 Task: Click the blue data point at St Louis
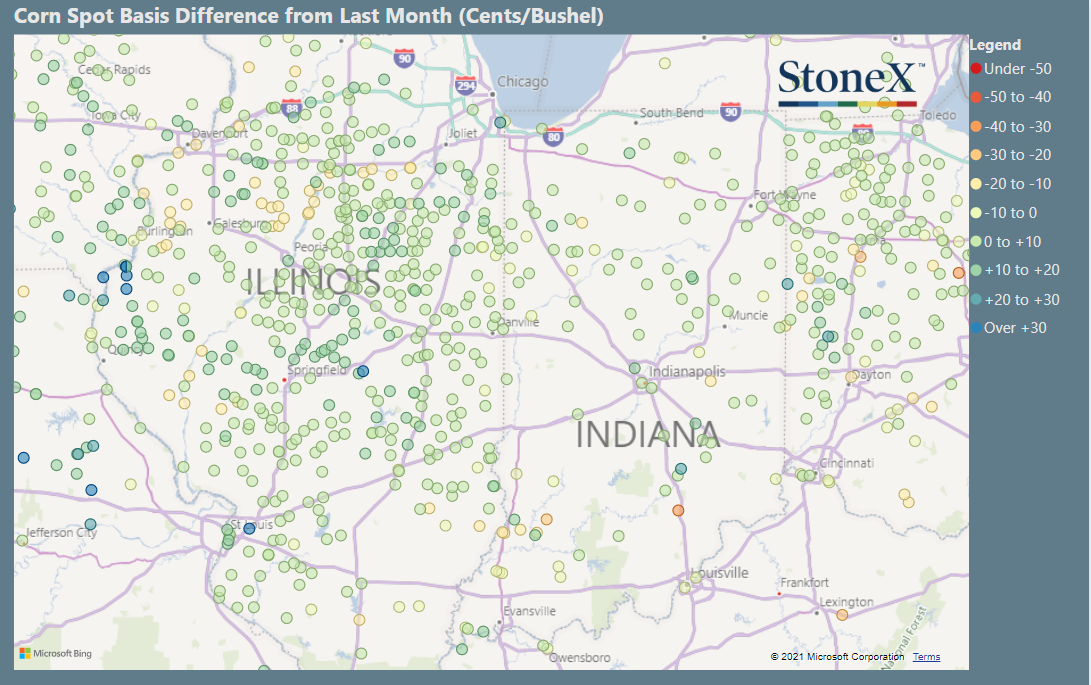249,529
